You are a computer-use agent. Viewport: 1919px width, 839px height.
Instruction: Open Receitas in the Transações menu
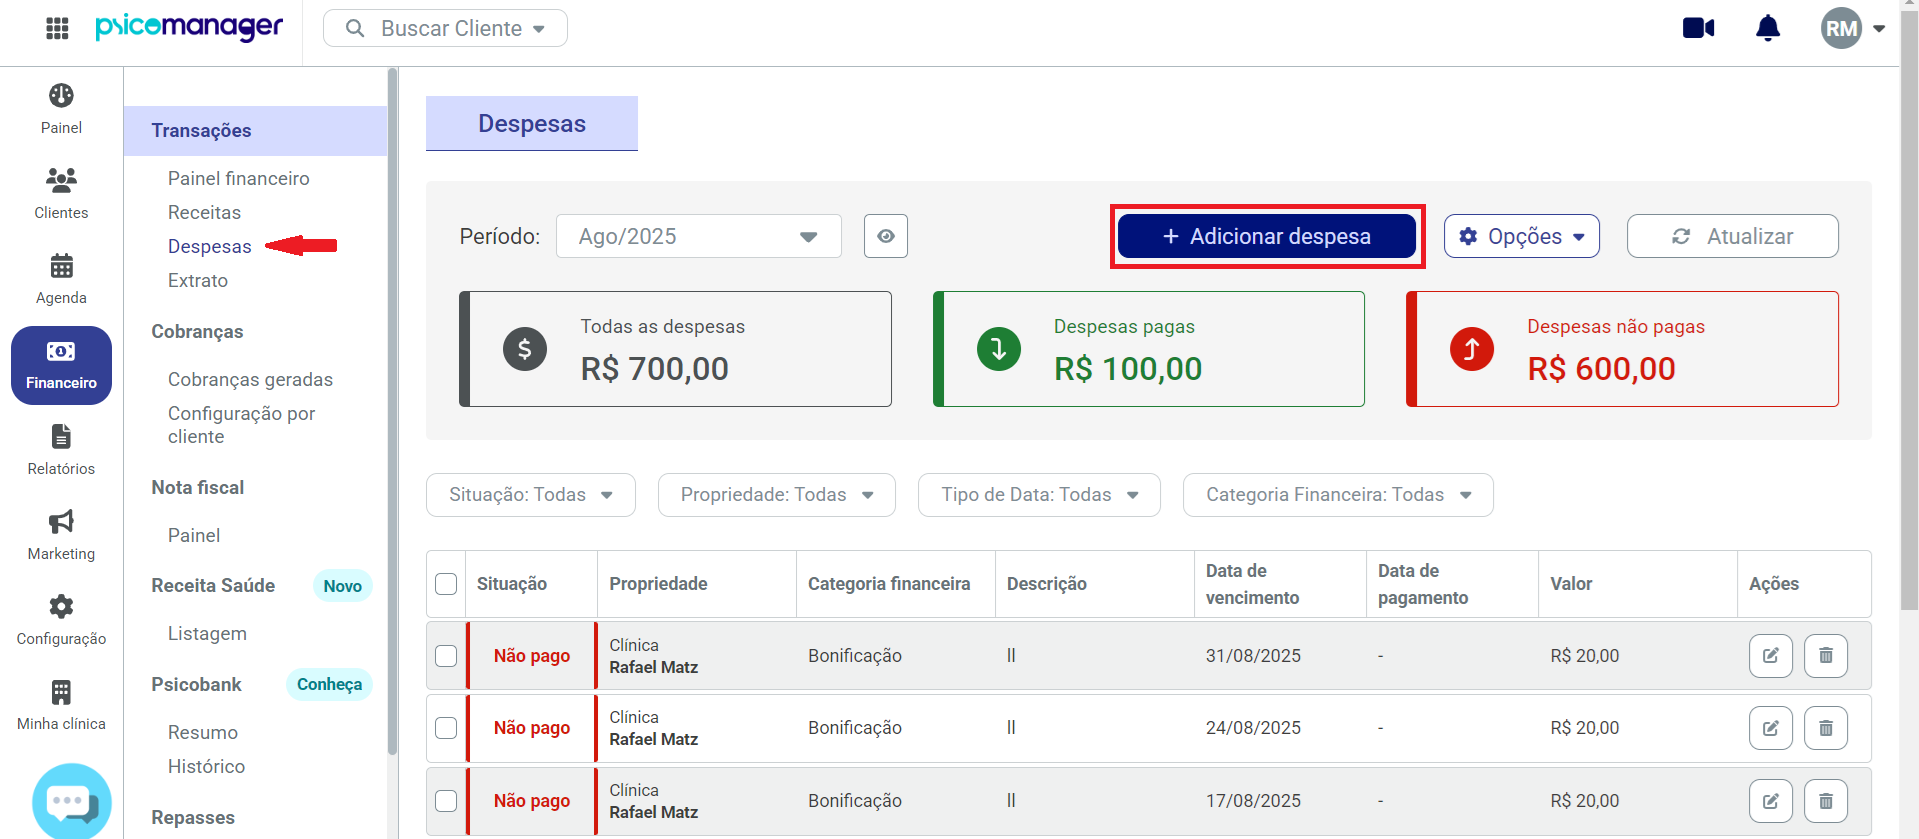pyautogui.click(x=204, y=212)
